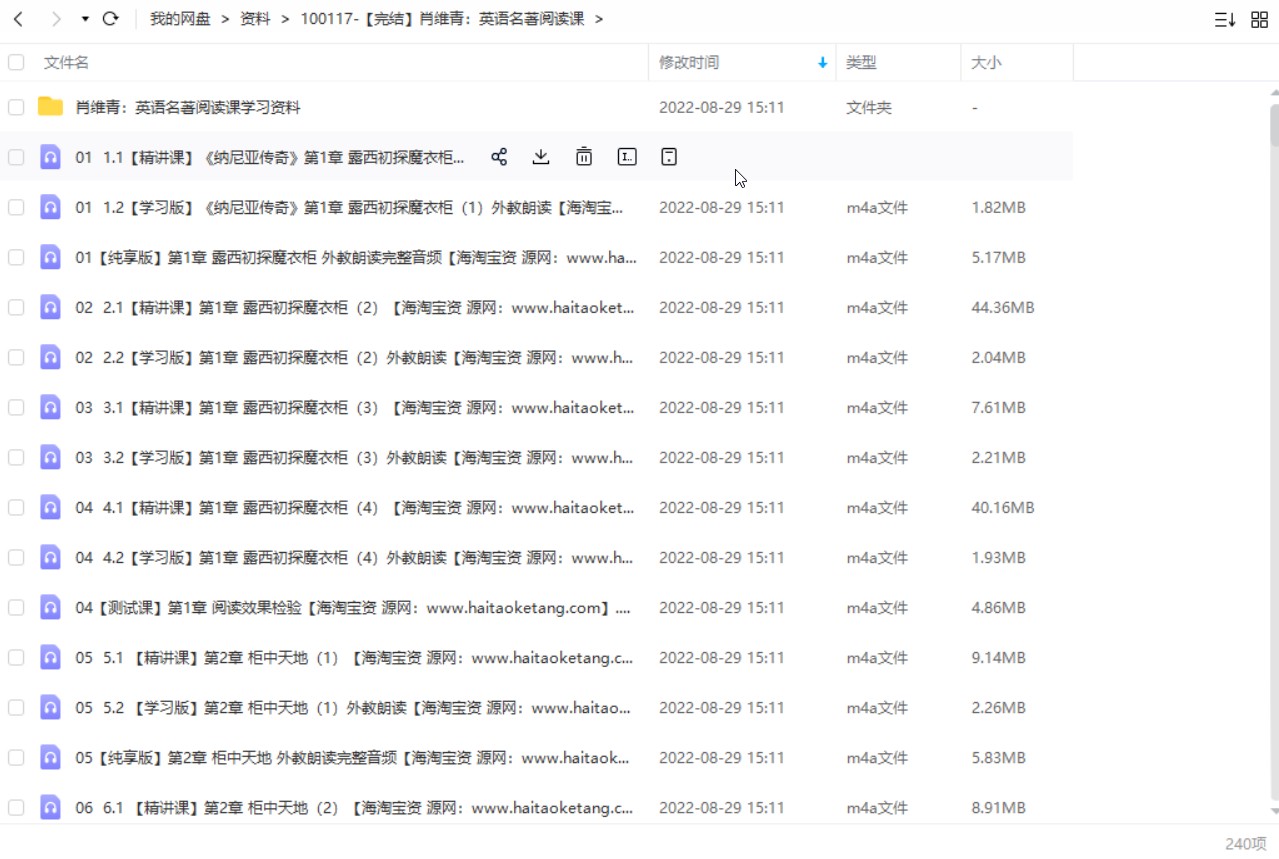The height and width of the screenshot is (859, 1279).
Task: Click the audio icon of 03 3.2 学习版 file
Action: [50, 457]
